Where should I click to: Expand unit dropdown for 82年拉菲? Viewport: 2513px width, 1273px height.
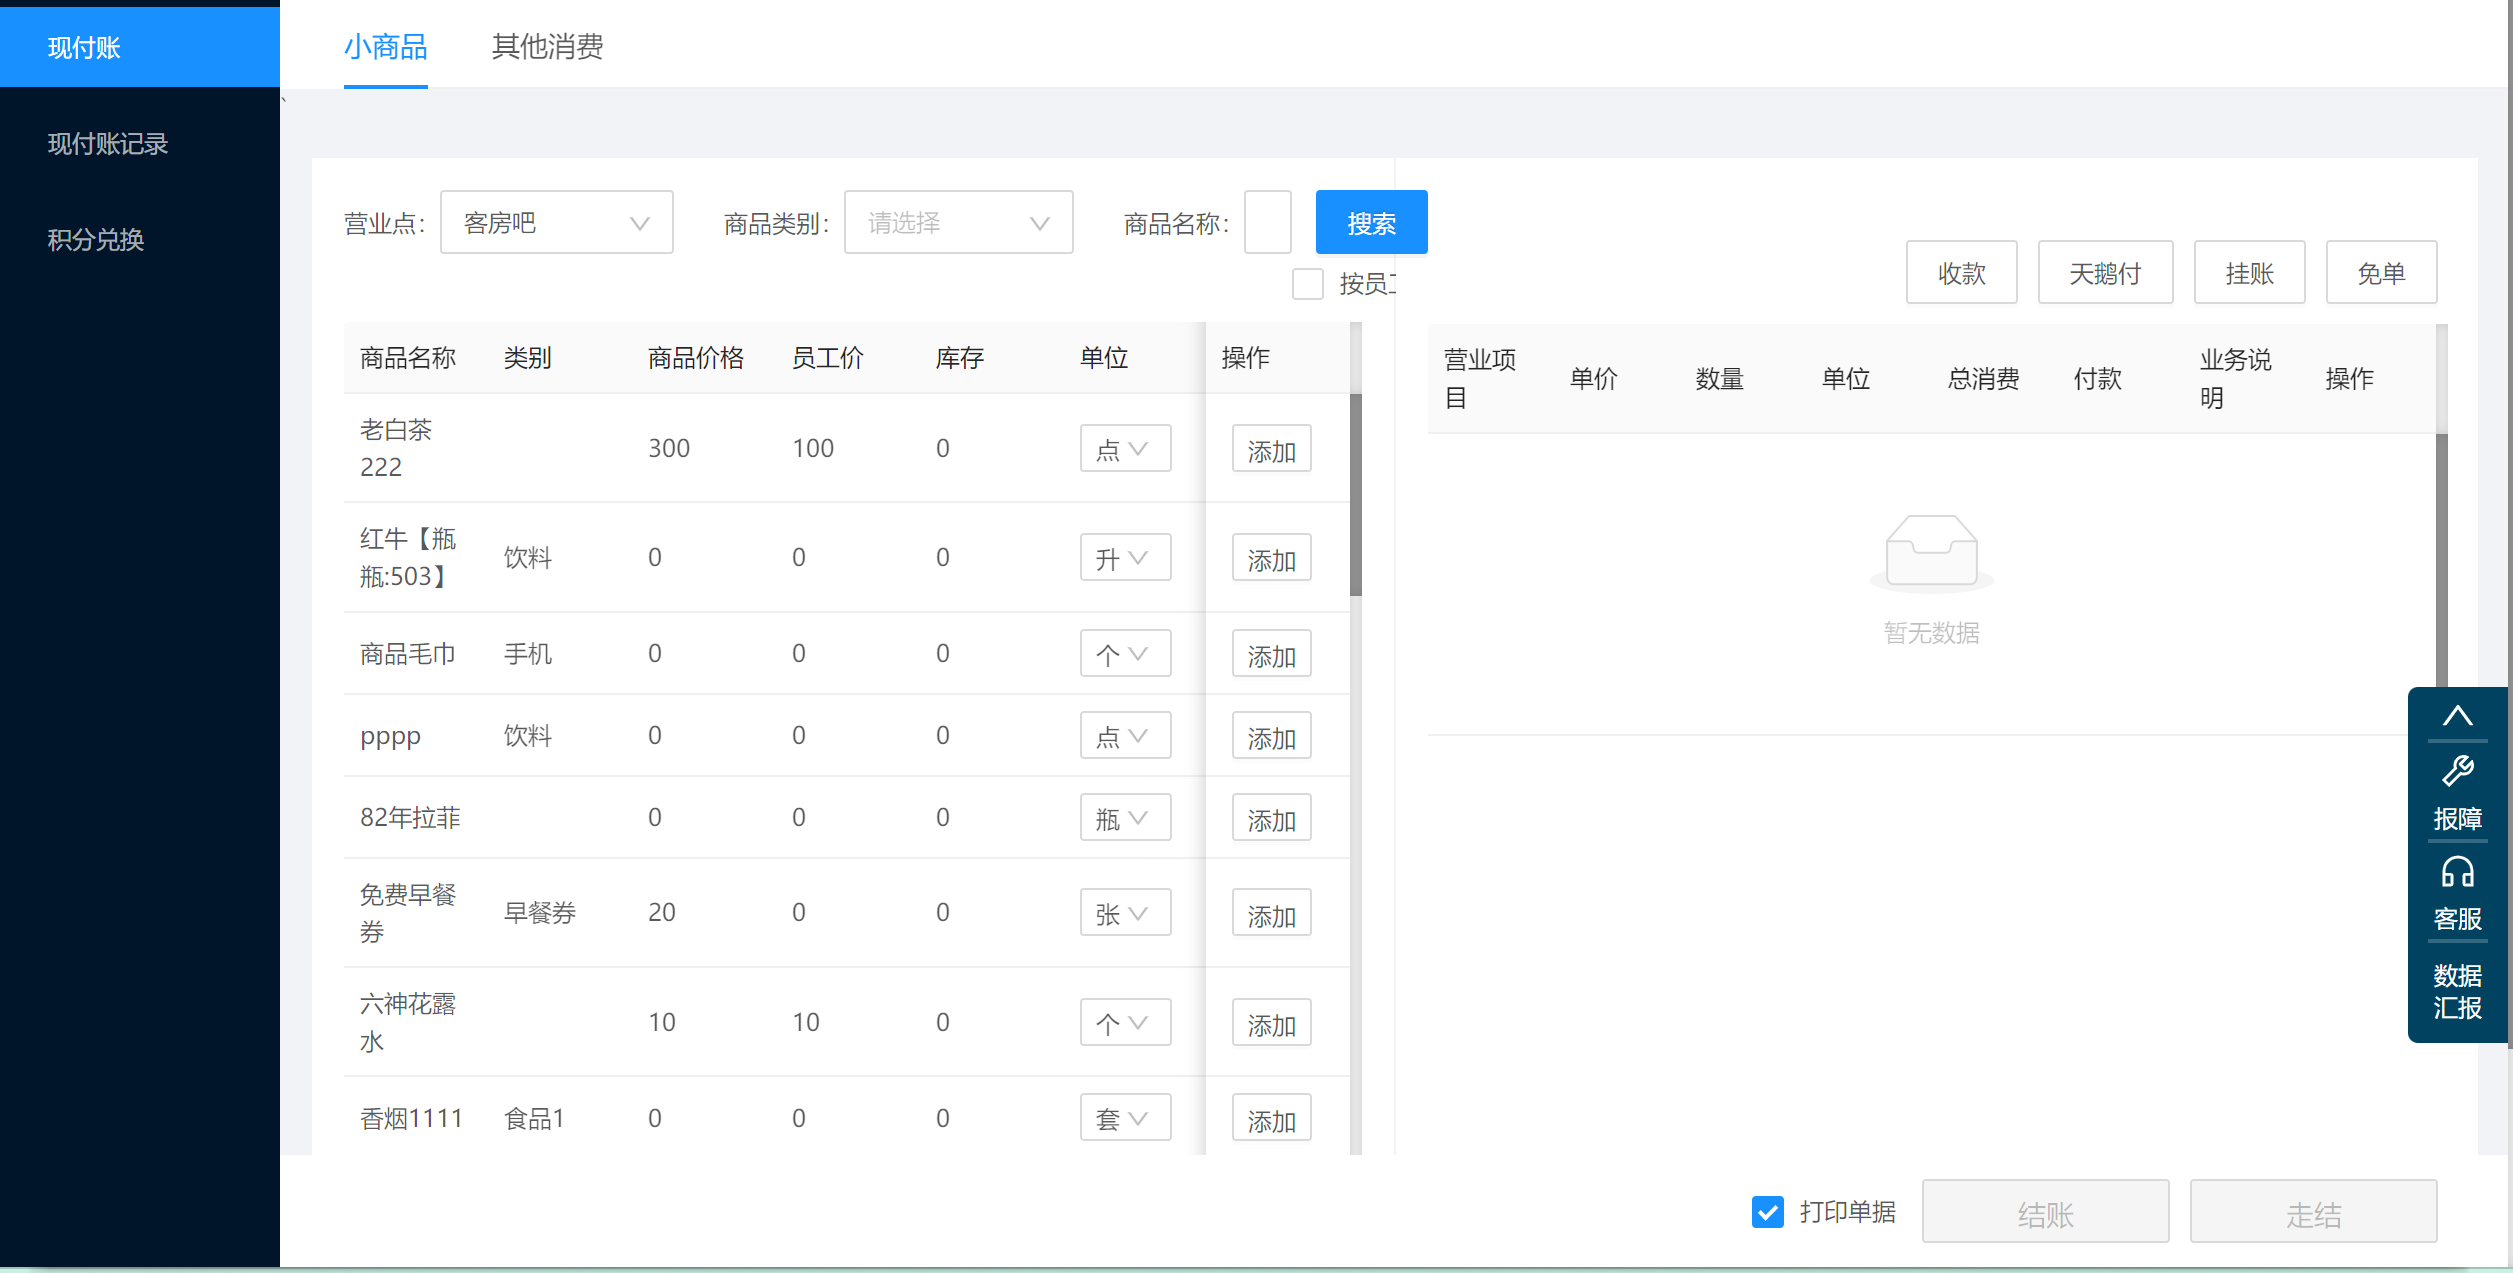click(1125, 817)
